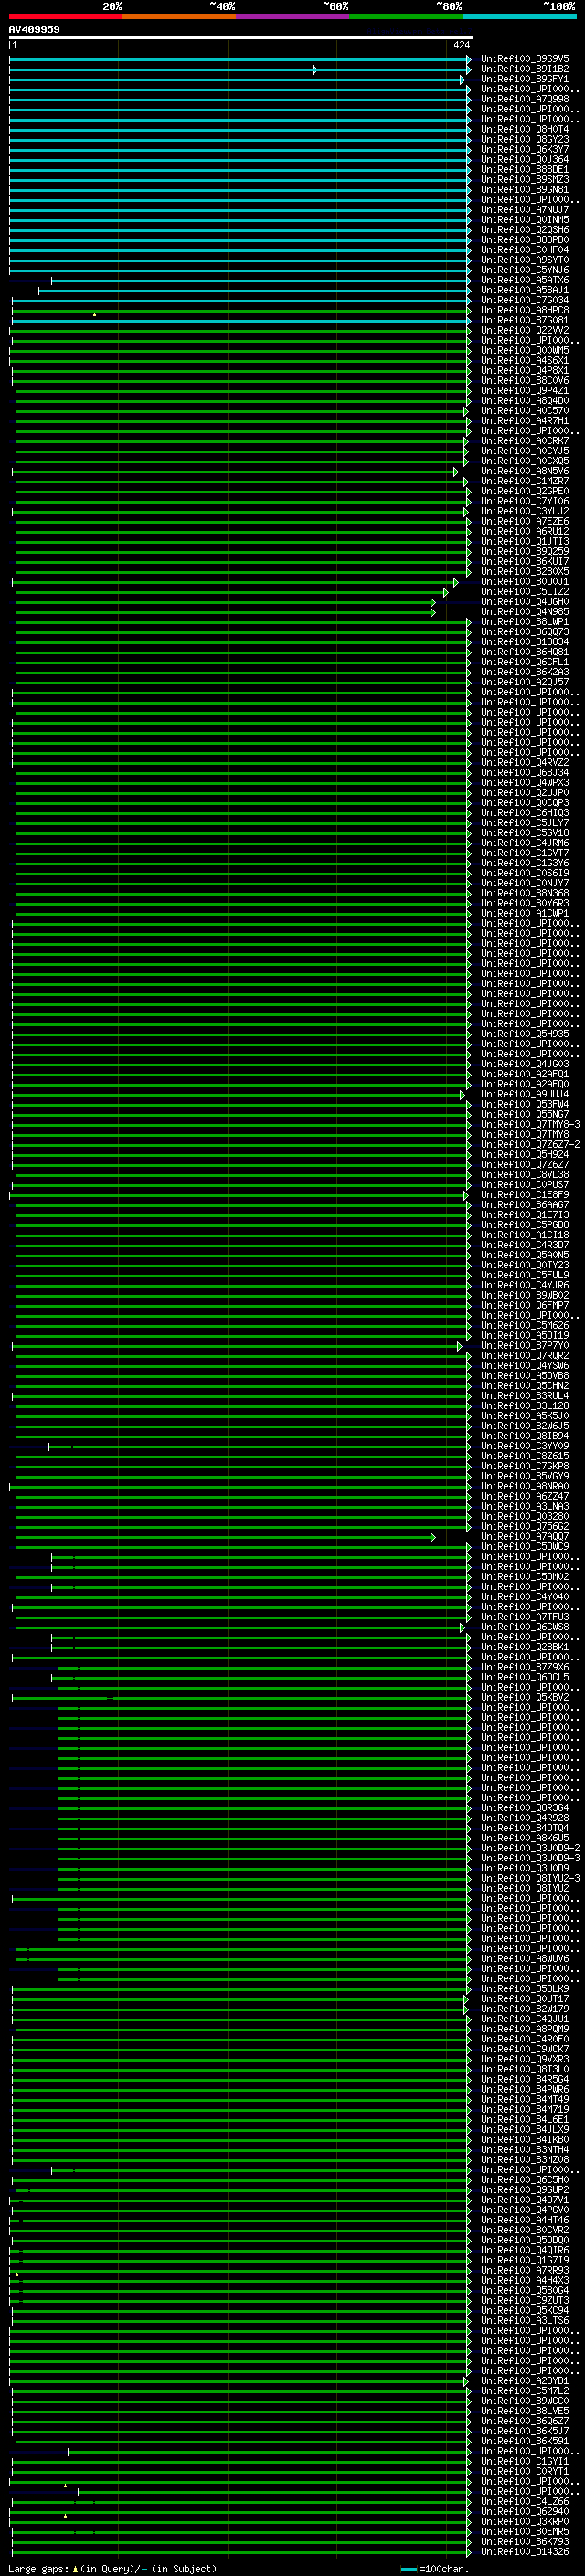
Task: Select label UniRef100_Q9P4Z1
Action: (525, 390)
